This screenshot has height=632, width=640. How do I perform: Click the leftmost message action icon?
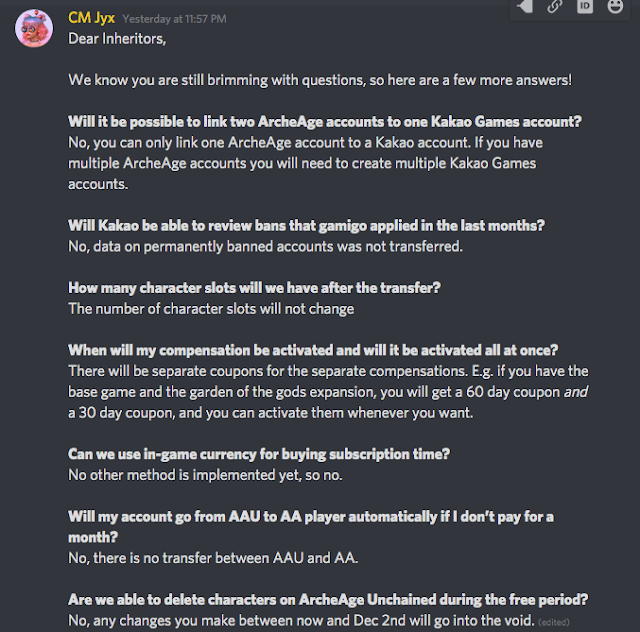[x=525, y=7]
